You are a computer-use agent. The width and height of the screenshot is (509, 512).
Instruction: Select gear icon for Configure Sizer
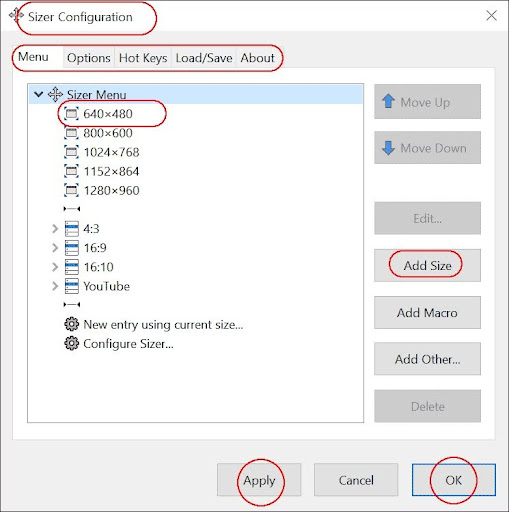[71, 344]
